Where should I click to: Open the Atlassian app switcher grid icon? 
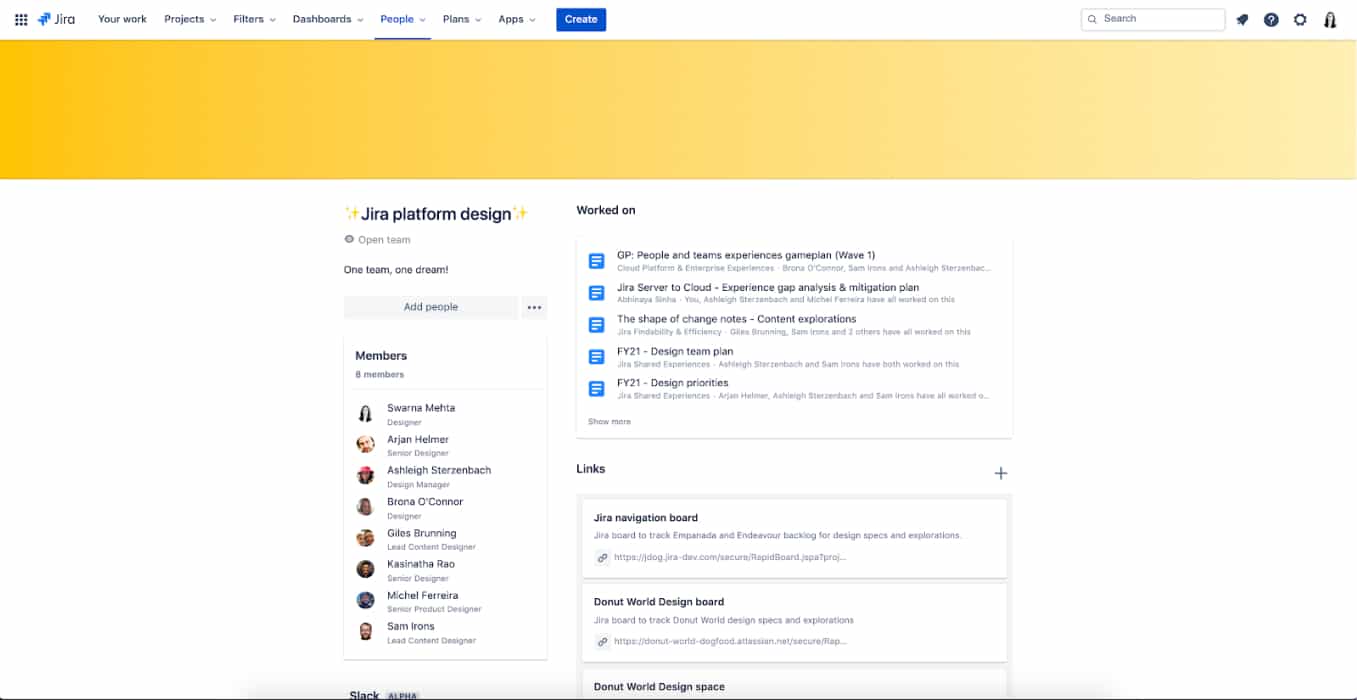point(21,19)
